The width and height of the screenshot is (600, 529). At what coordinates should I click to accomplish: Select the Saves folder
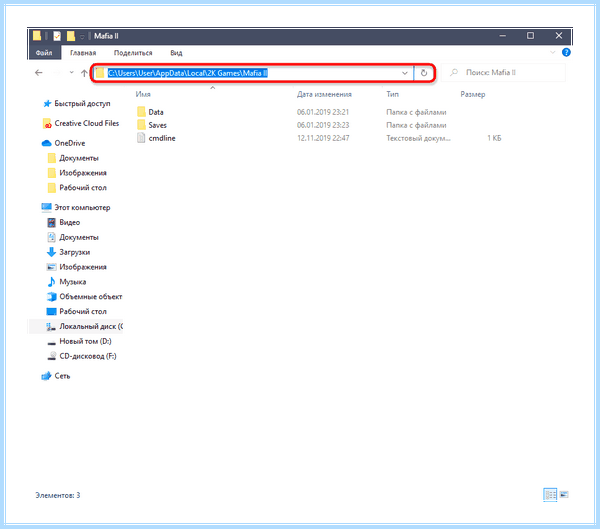(x=157, y=125)
